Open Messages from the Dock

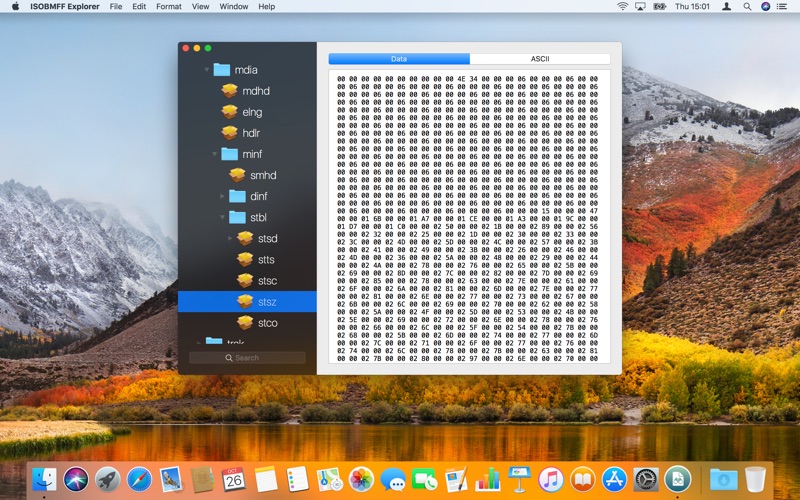[x=393, y=480]
